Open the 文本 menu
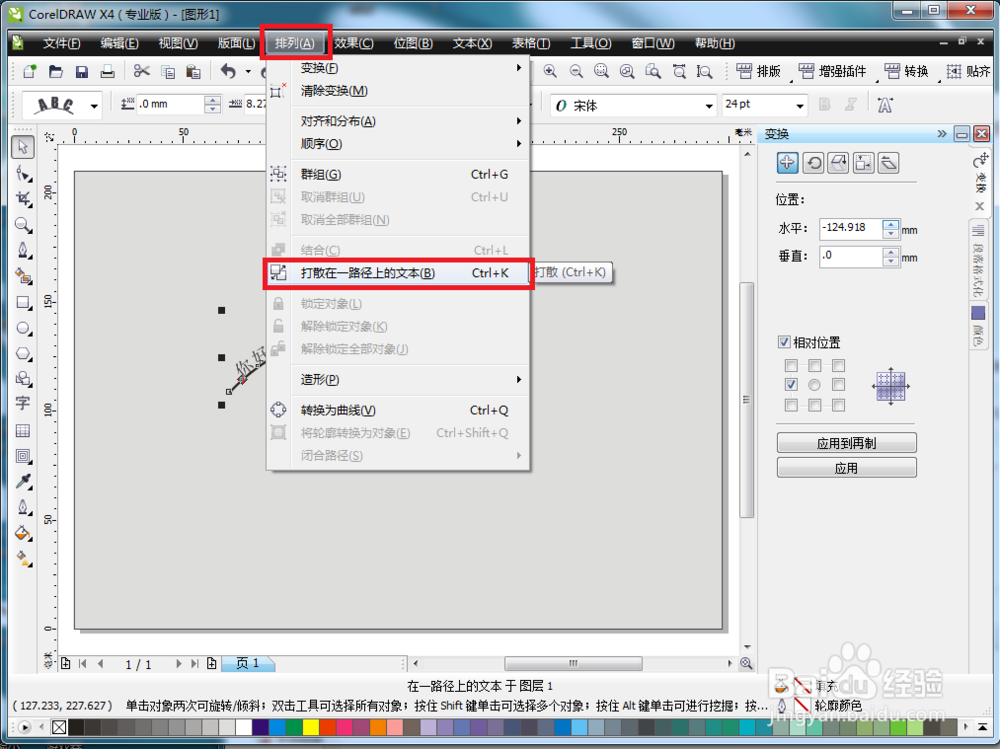1000x749 pixels. (x=473, y=43)
